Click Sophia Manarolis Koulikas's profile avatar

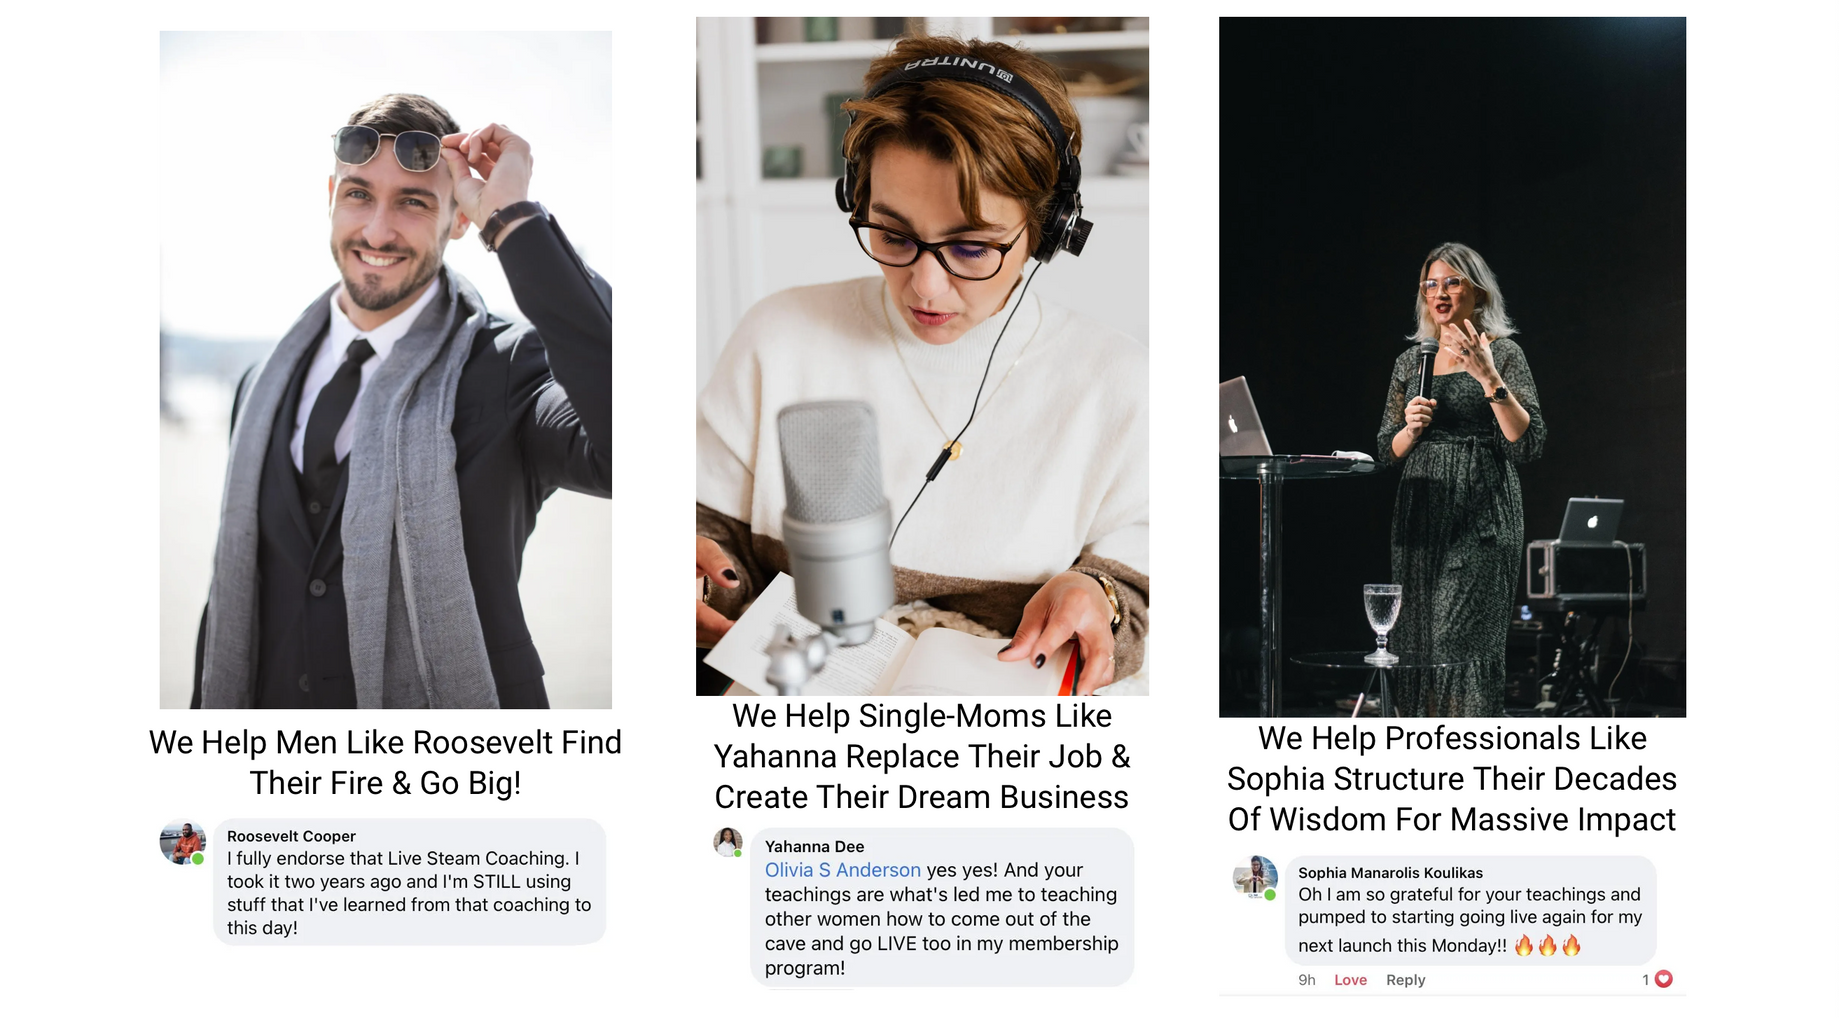point(1255,878)
